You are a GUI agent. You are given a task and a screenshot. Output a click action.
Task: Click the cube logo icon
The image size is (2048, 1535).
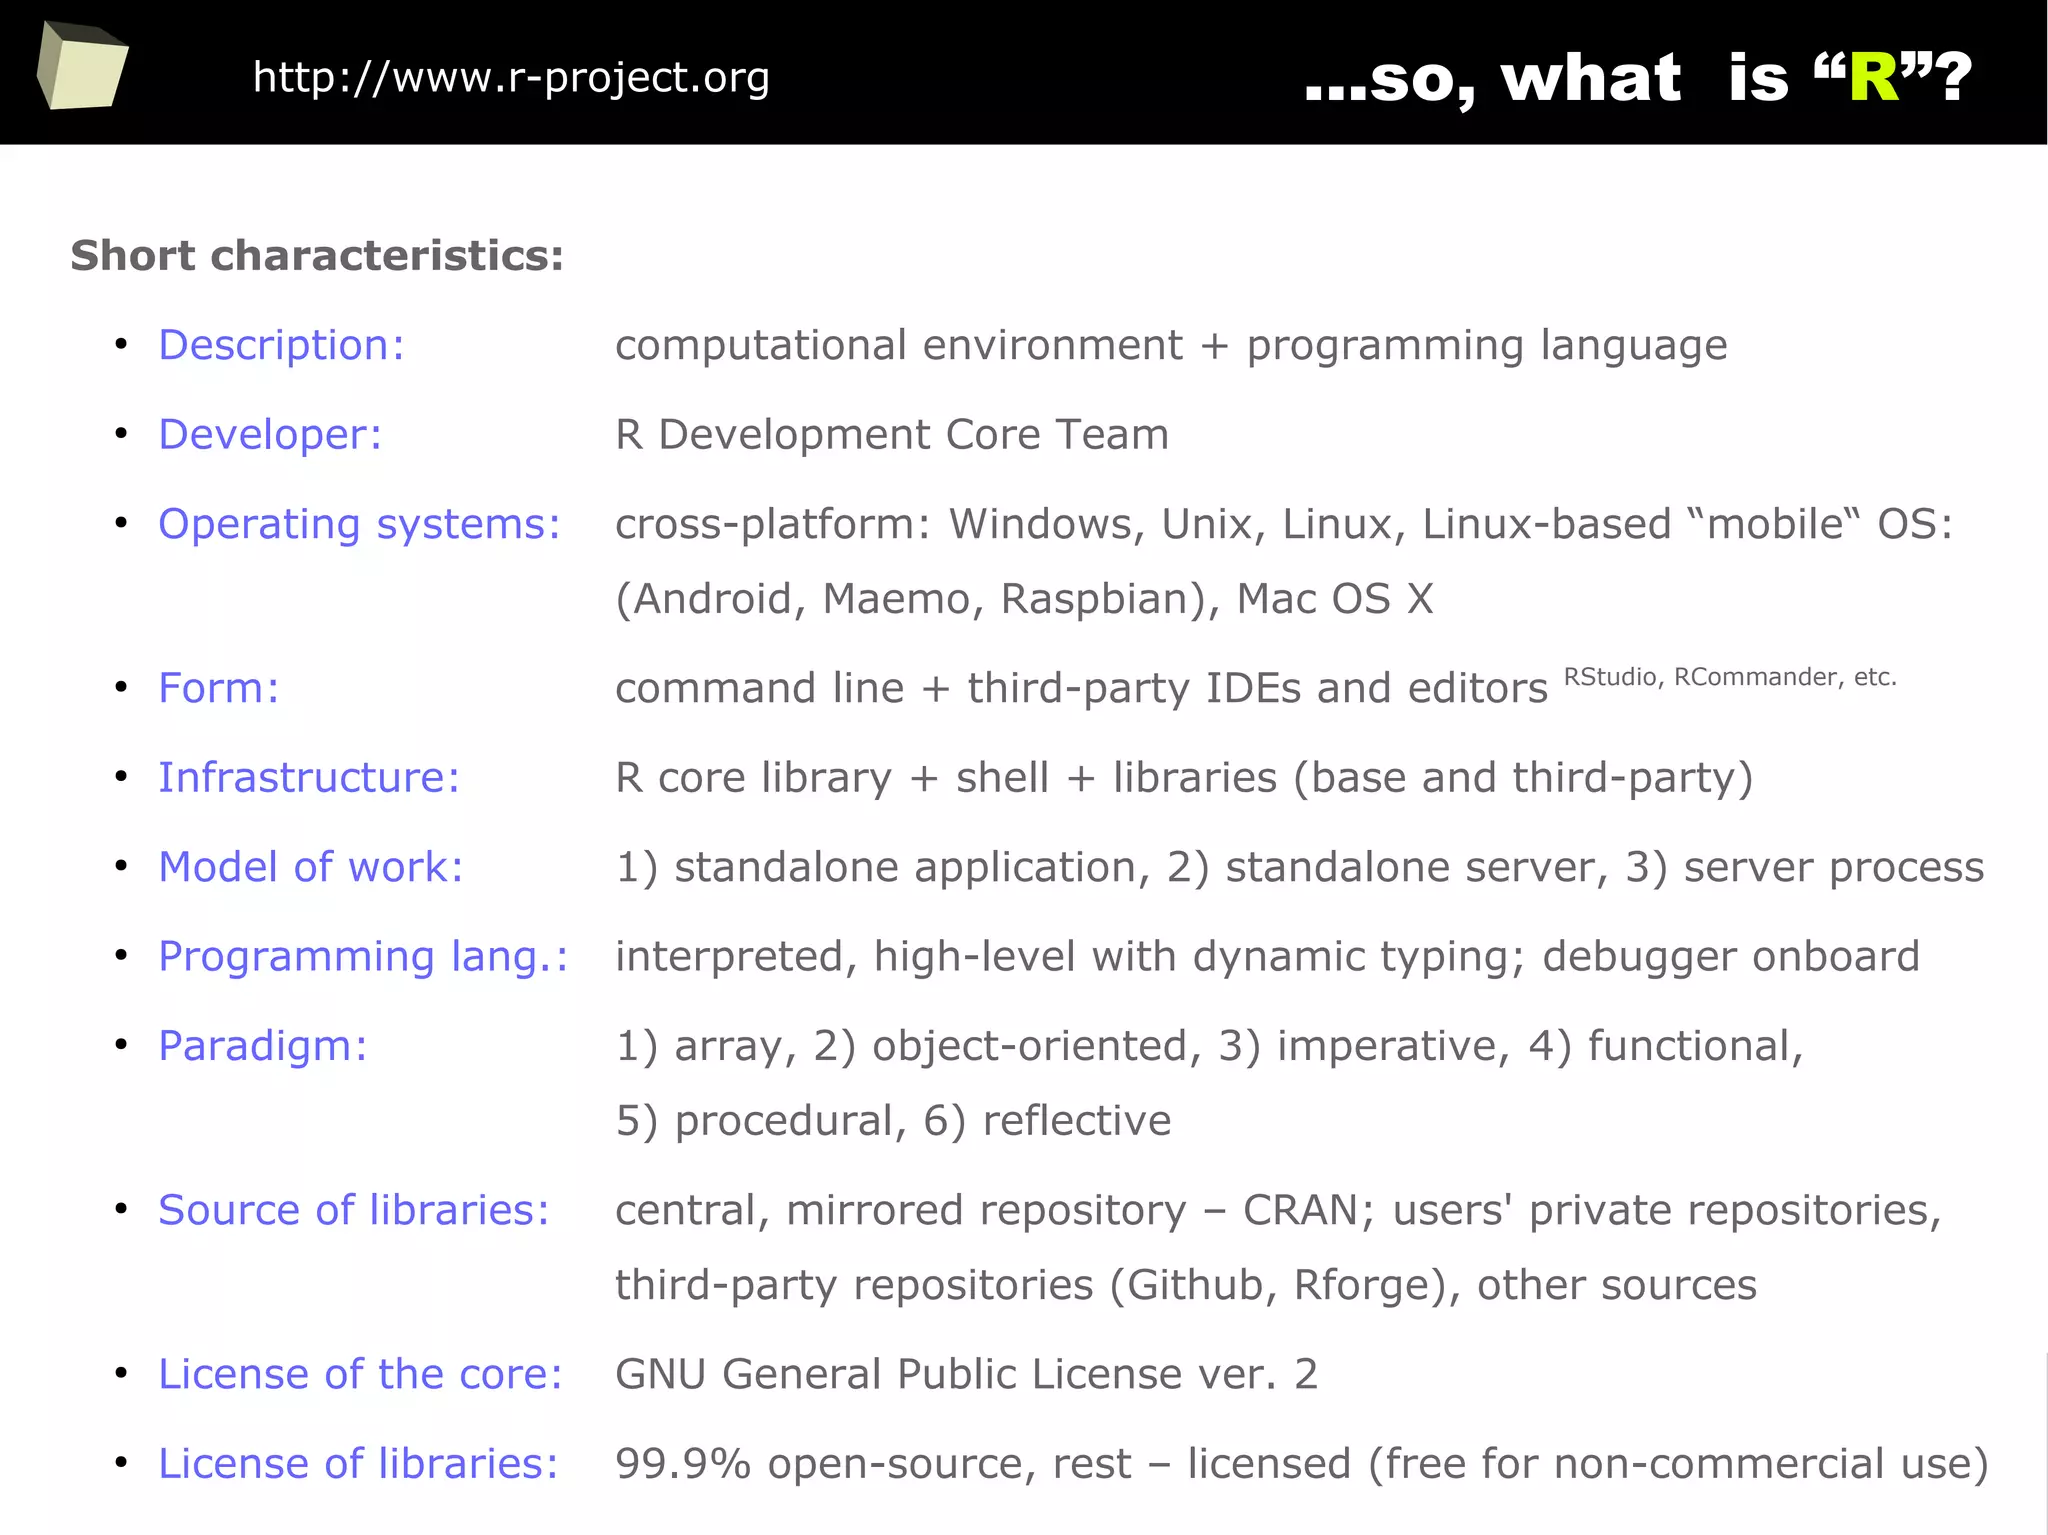[82, 65]
